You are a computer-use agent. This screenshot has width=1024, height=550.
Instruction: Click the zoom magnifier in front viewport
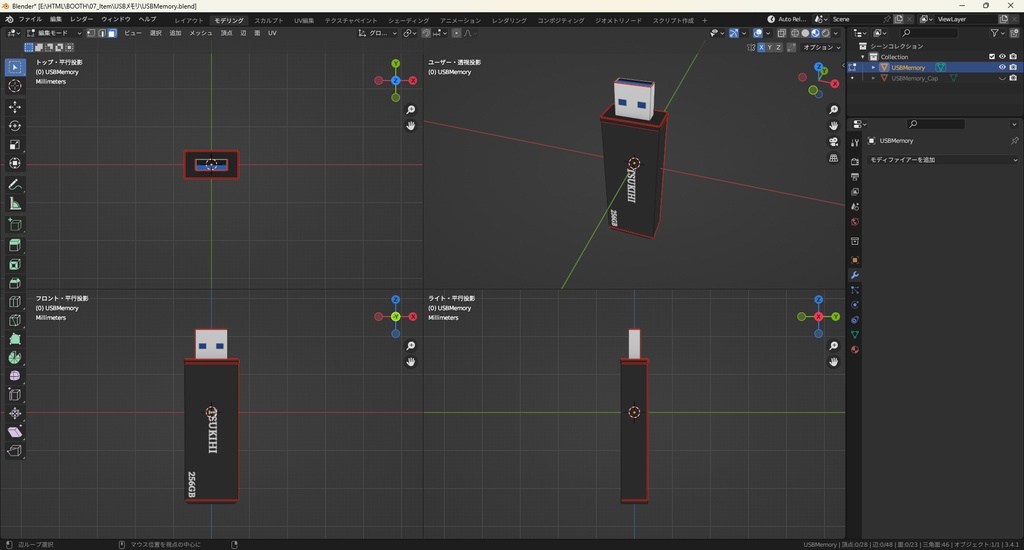[410, 346]
